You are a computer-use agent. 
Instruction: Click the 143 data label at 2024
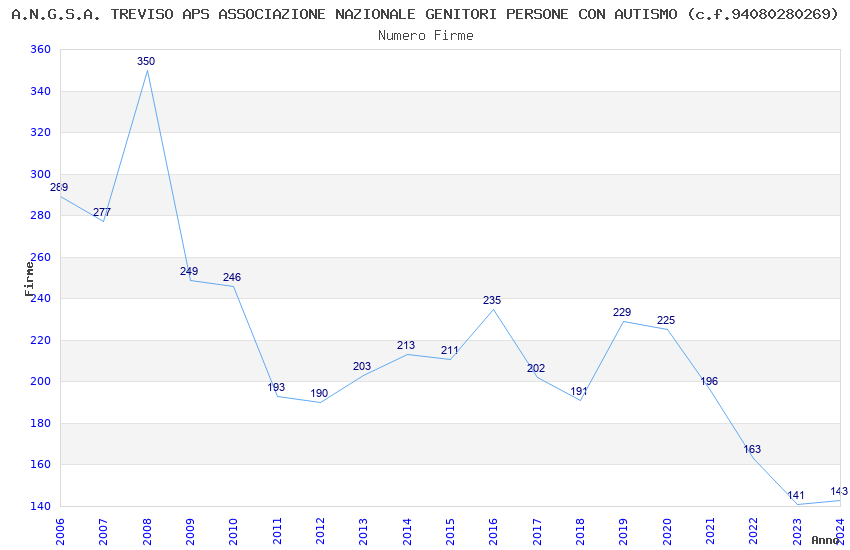click(x=839, y=491)
